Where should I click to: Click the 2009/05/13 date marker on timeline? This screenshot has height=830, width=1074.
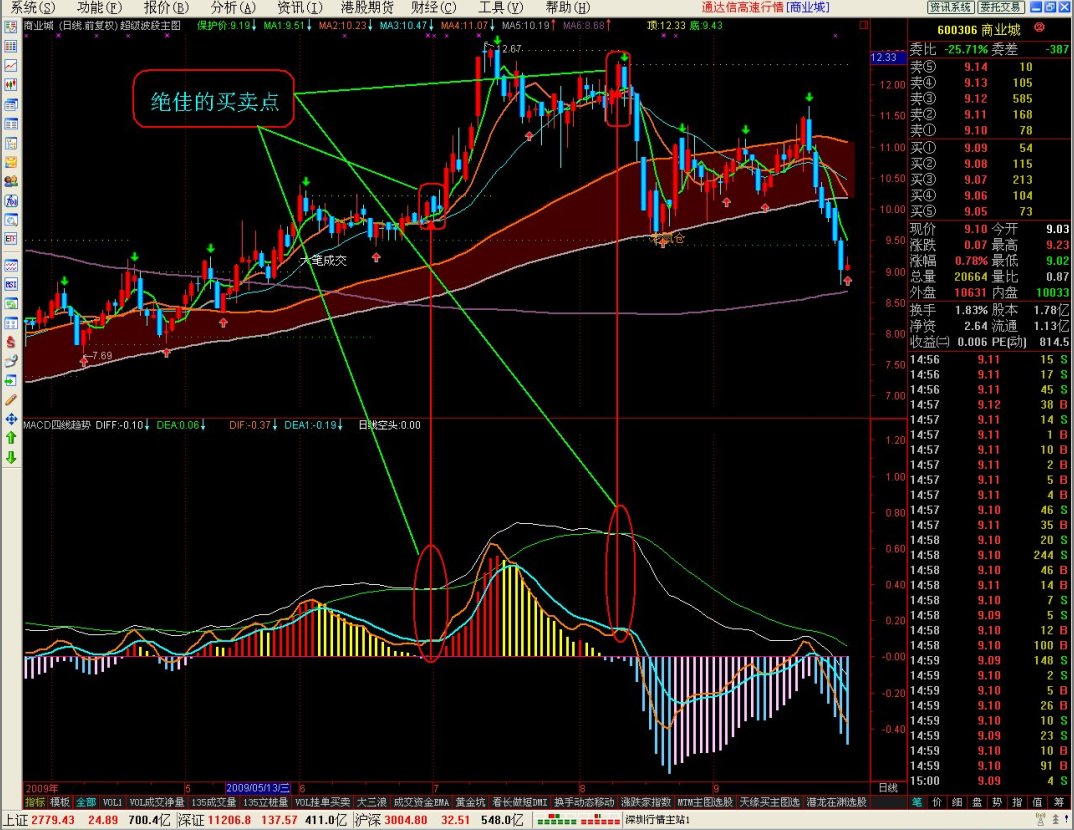258,788
